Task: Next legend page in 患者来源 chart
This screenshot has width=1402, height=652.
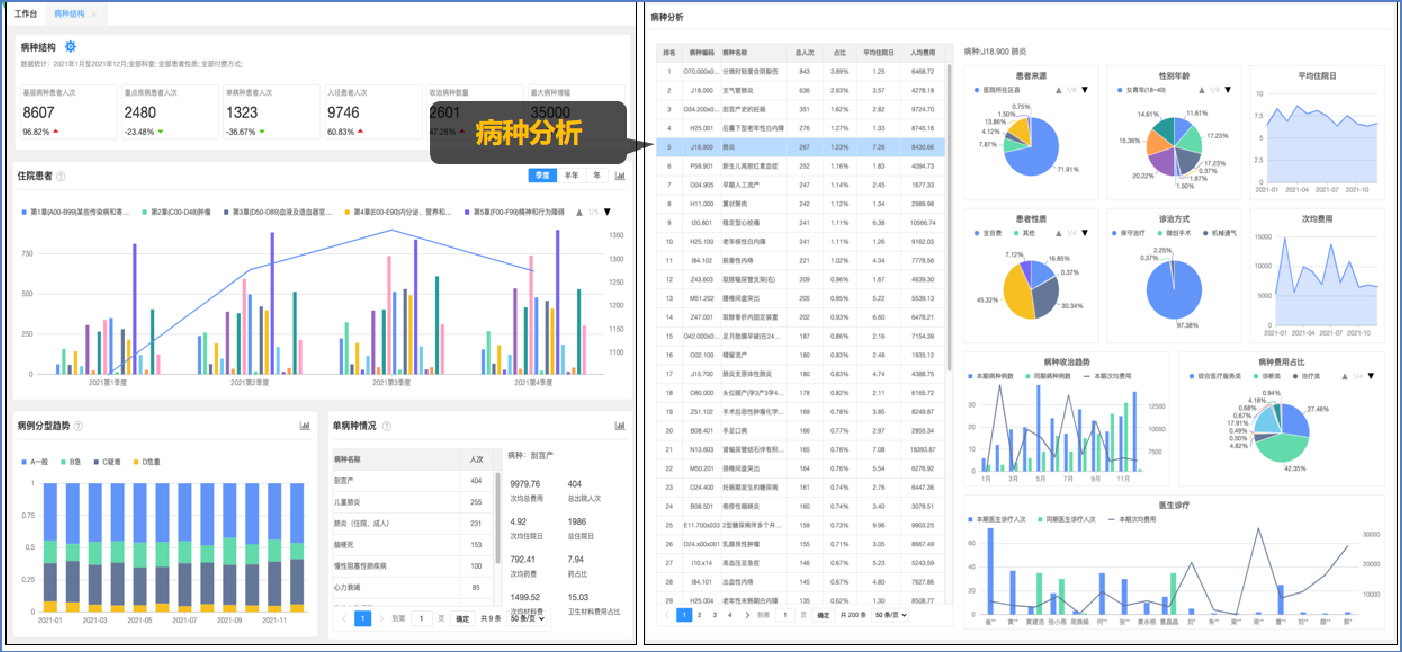Action: 1083,90
